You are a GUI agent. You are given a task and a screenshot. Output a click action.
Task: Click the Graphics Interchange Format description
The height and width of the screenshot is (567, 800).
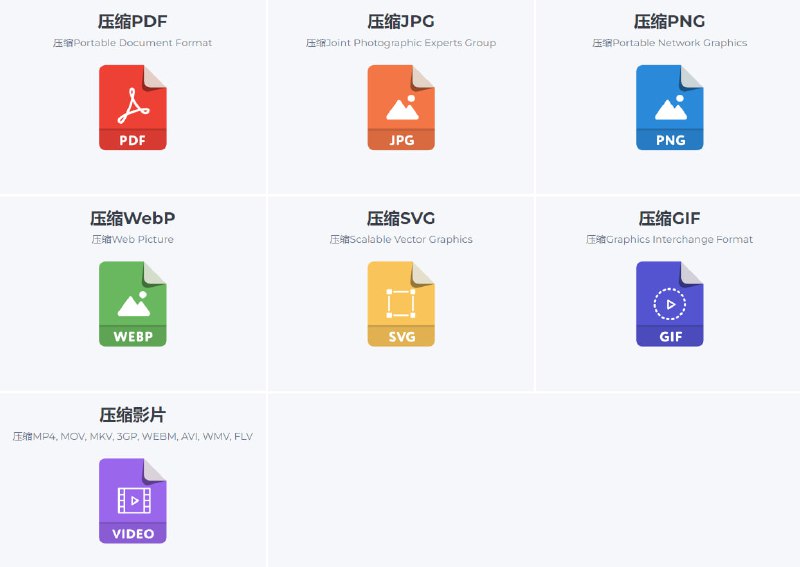tap(670, 240)
